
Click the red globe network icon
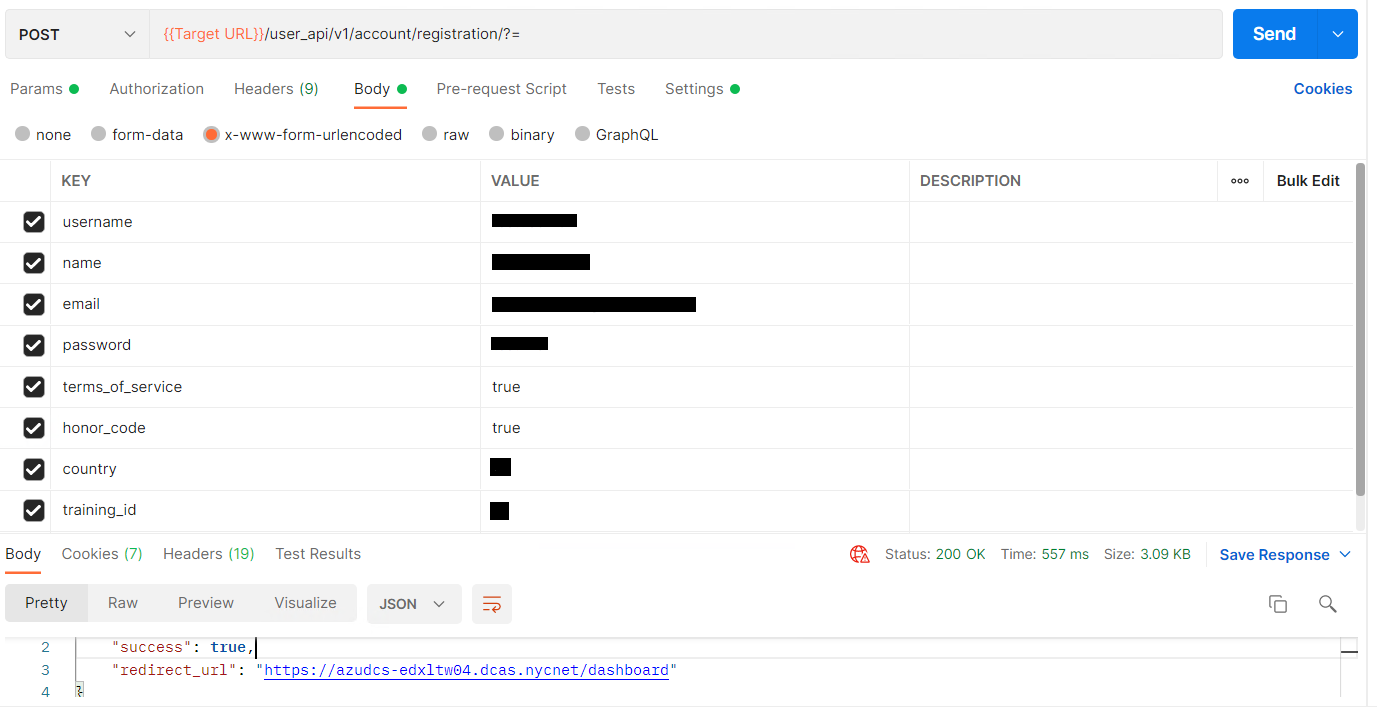(x=859, y=554)
